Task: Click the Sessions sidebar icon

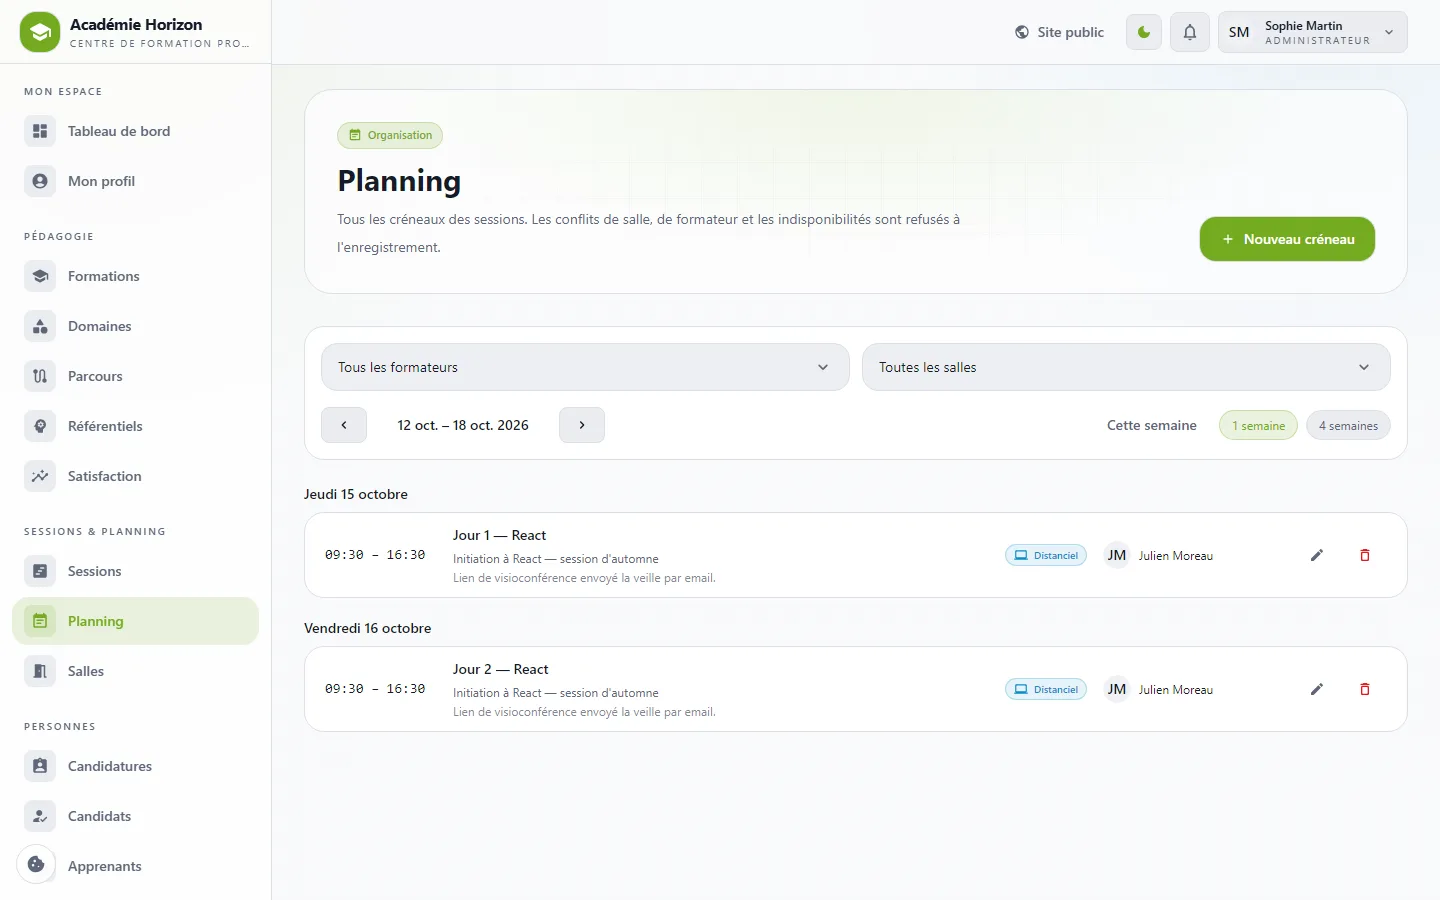Action: pos(40,571)
